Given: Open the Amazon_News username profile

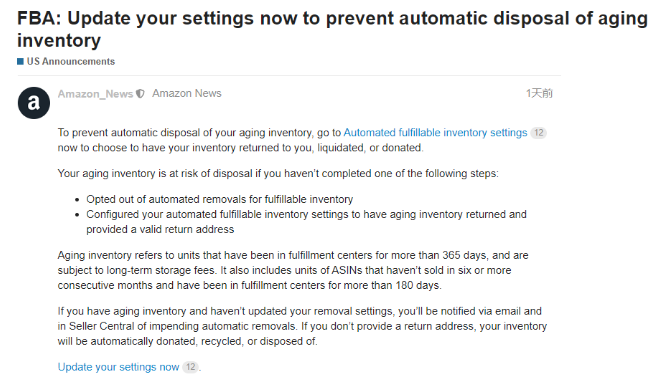Looking at the screenshot, I should click(95, 94).
